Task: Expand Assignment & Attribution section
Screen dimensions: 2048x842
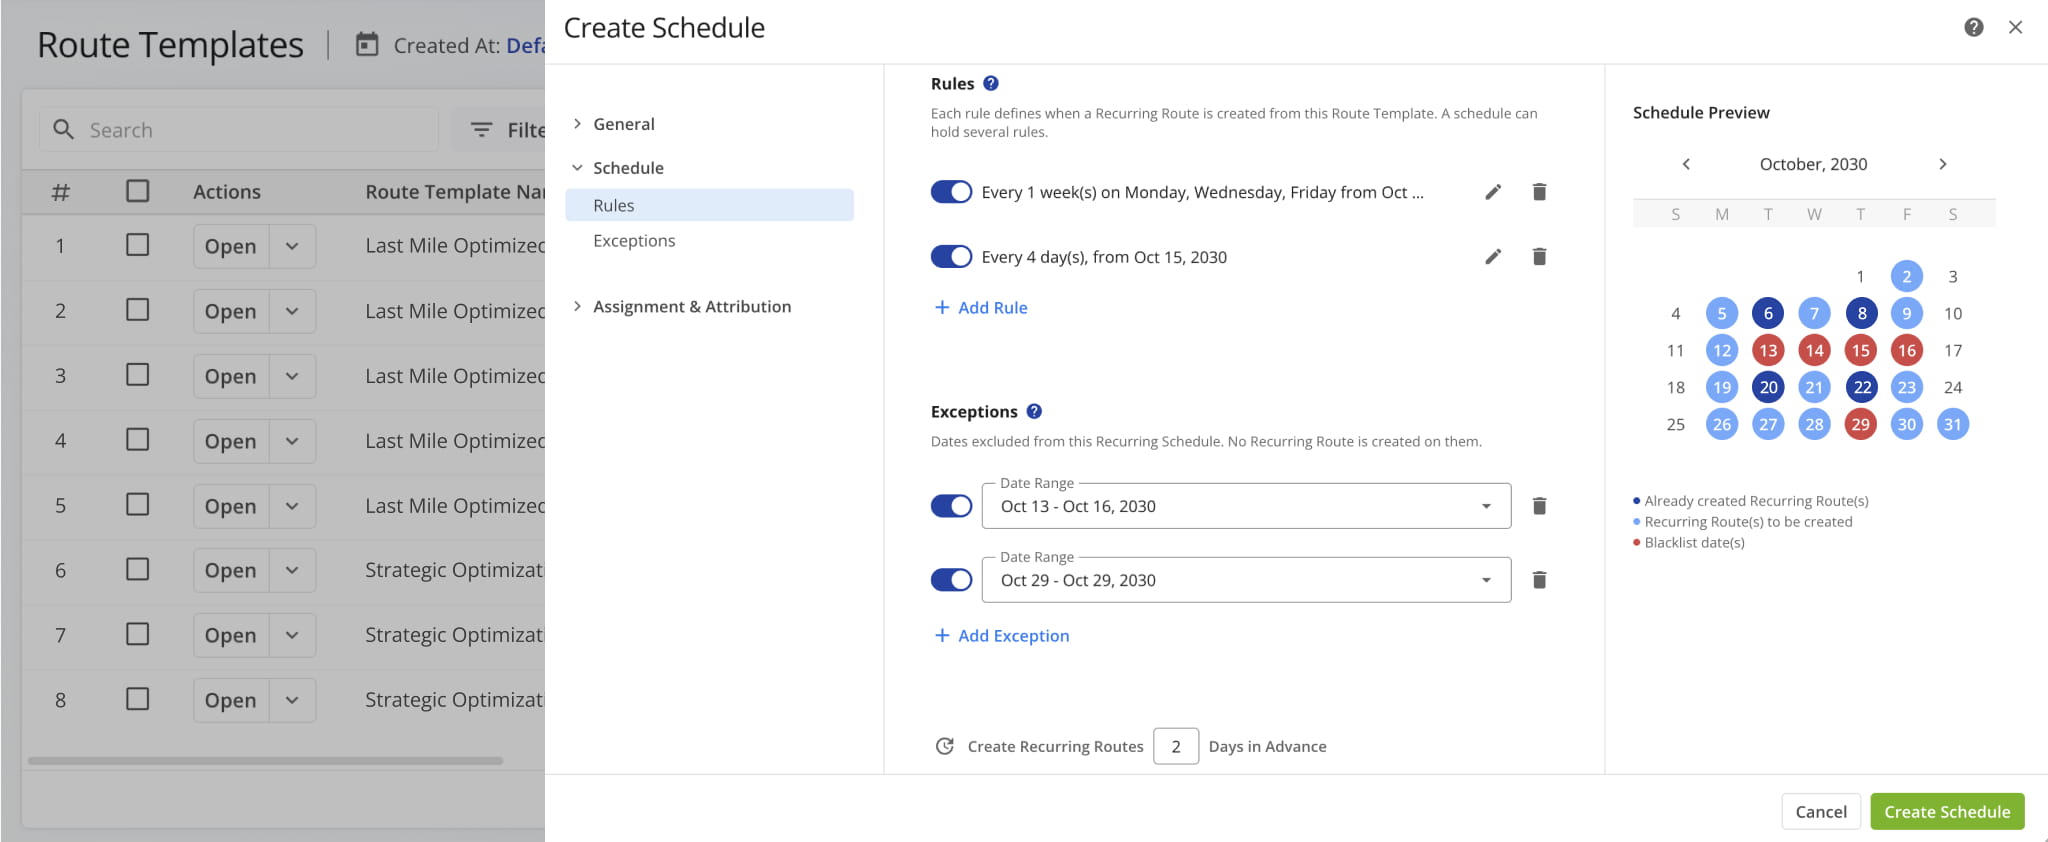Action: [682, 307]
